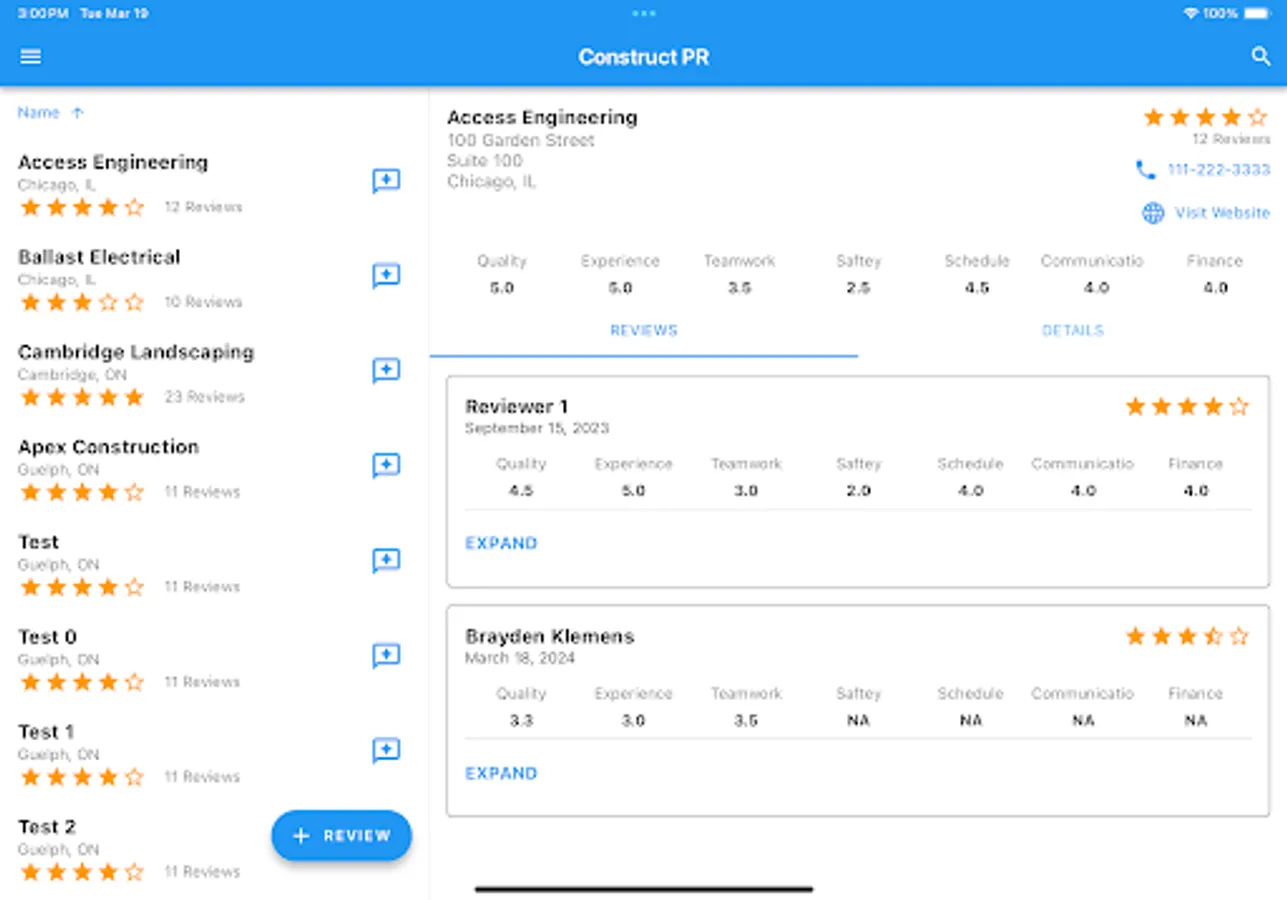The image size is (1287, 900).
Task: Expand Reviewer 1's review
Action: 501,543
